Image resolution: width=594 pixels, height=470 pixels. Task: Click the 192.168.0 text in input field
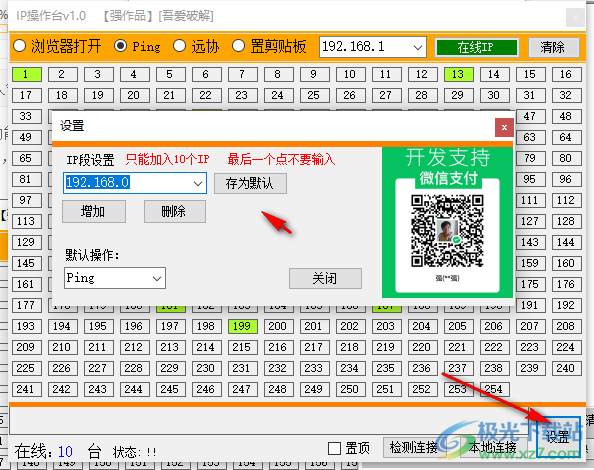pyautogui.click(x=98, y=183)
